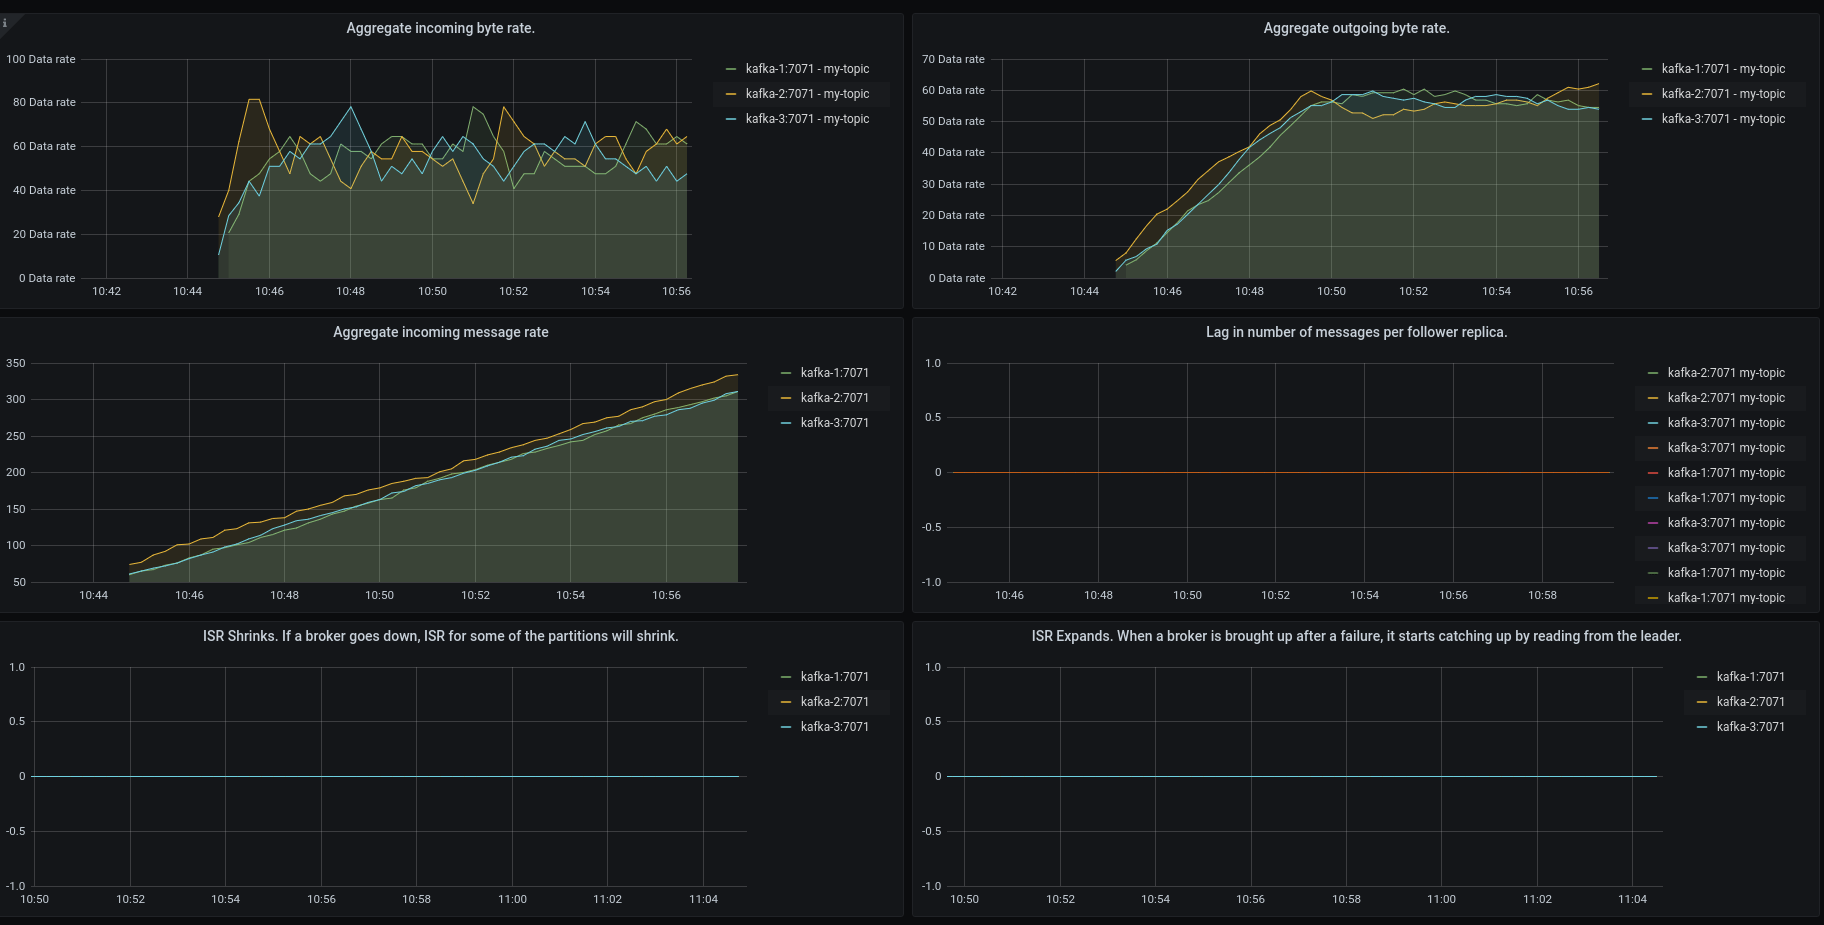Click the yellow line swatch of kafka-2:7071 in message rate legend
This screenshot has height=925, width=1824.
[784, 397]
